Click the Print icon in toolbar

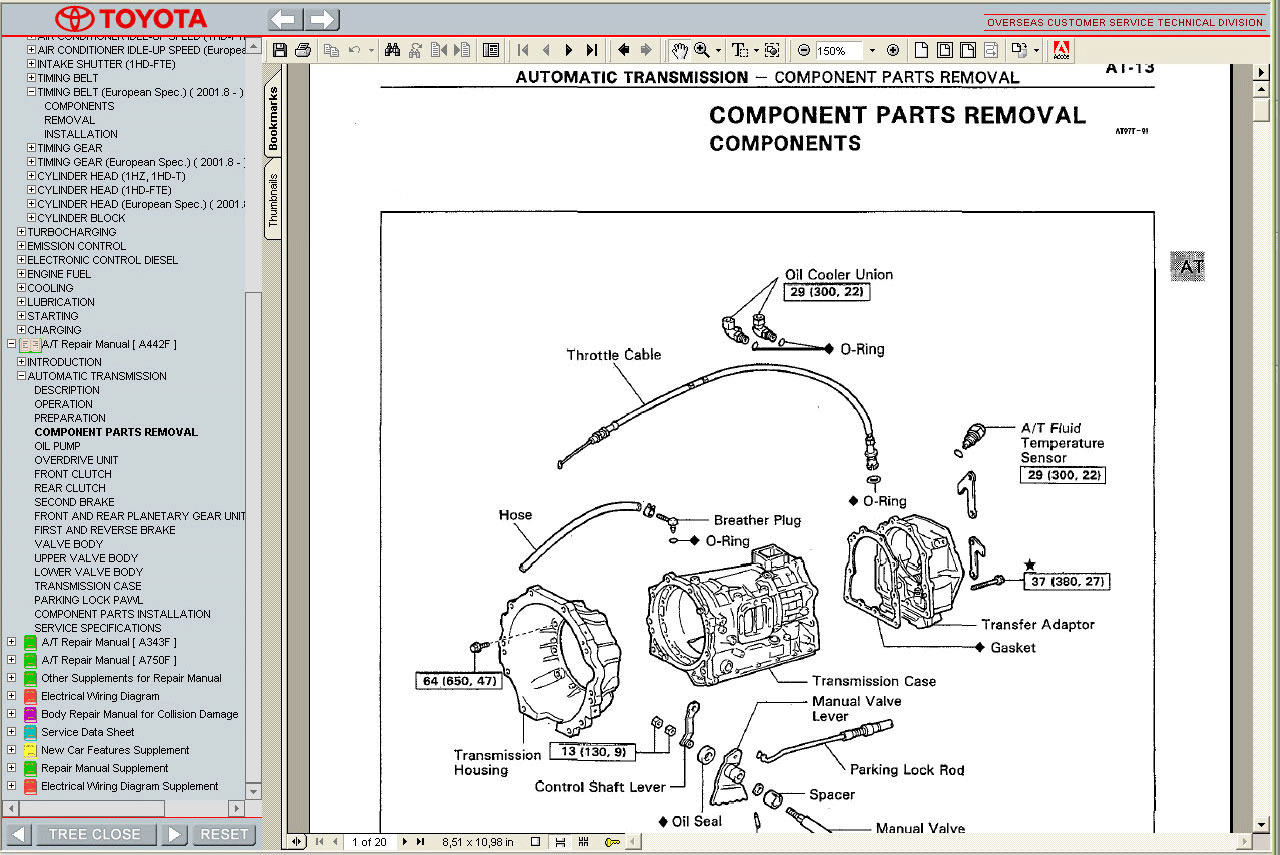pyautogui.click(x=303, y=50)
